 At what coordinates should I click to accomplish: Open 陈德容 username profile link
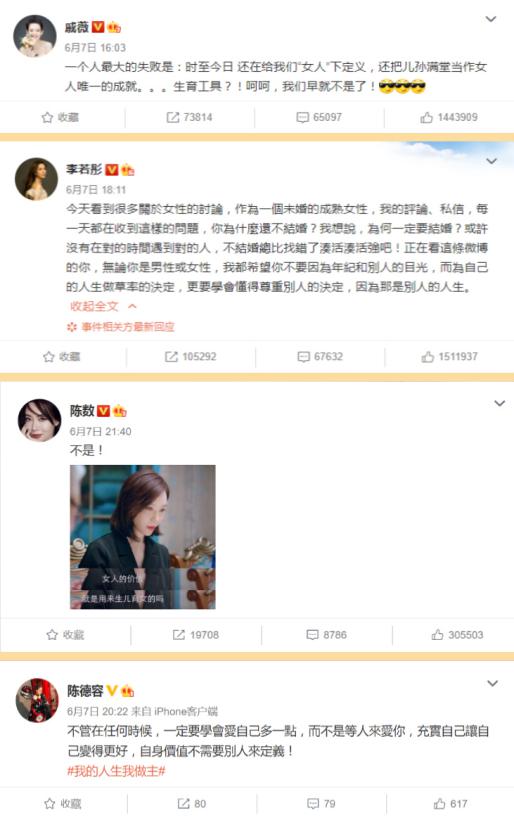85,691
